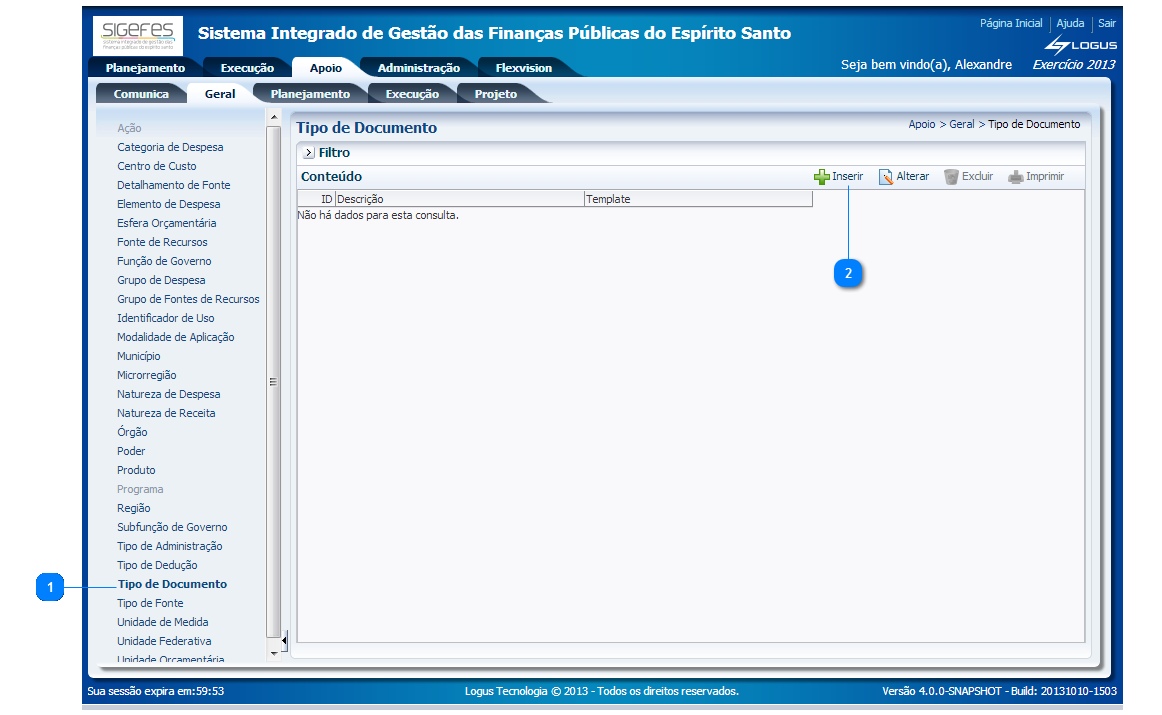Screen dimensions: 1162x715
Task: Open the Projeto sub-tab
Action: [495, 94]
